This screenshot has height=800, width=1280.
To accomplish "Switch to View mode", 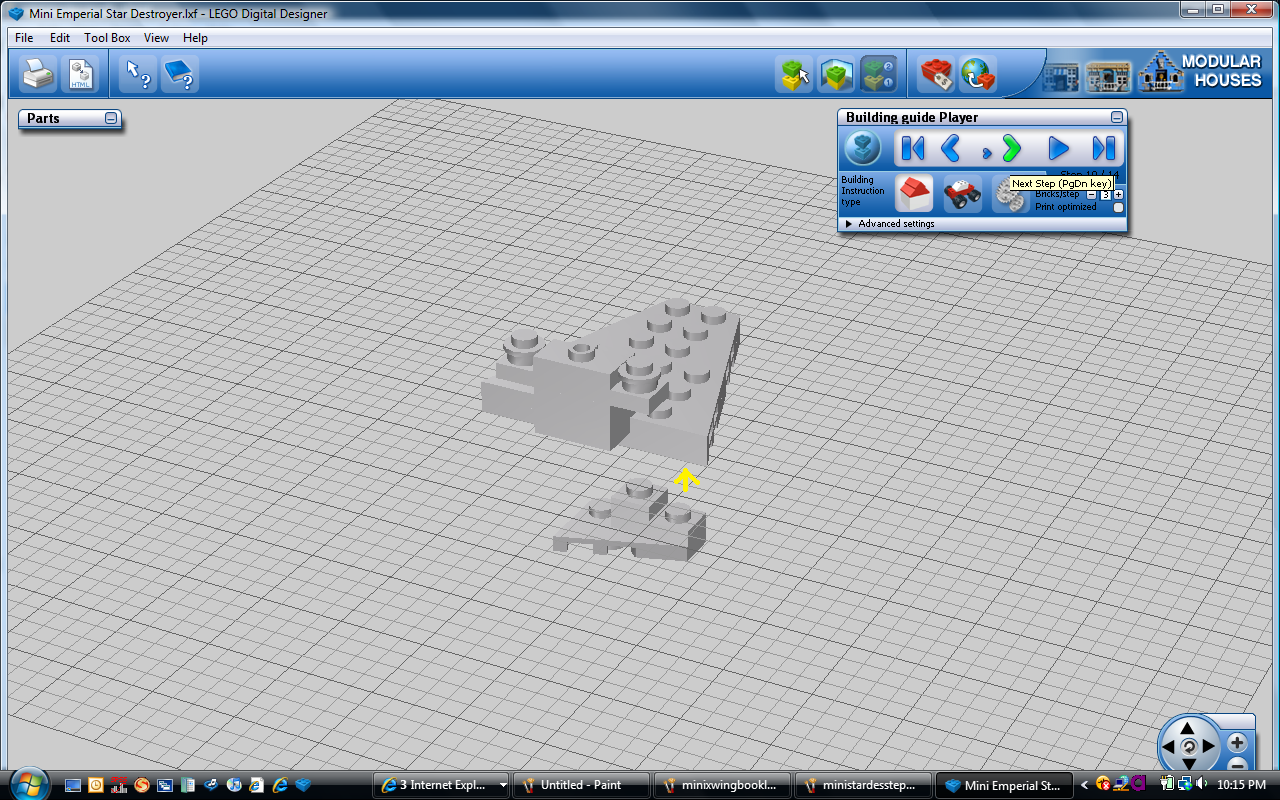I will click(837, 74).
